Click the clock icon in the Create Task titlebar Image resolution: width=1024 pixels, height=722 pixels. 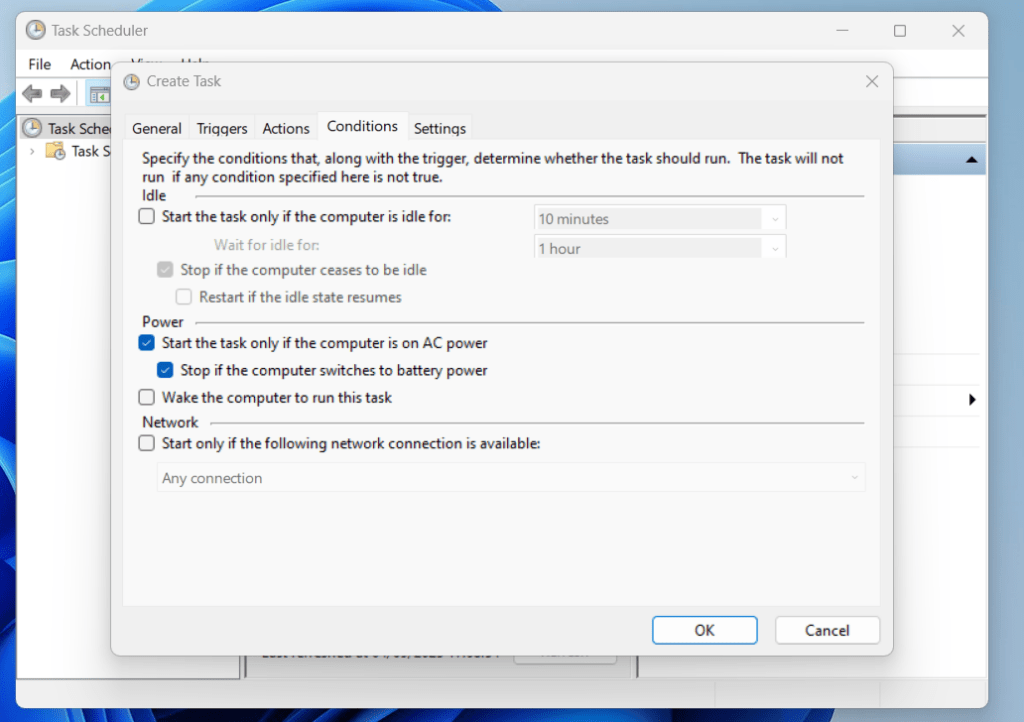(131, 81)
